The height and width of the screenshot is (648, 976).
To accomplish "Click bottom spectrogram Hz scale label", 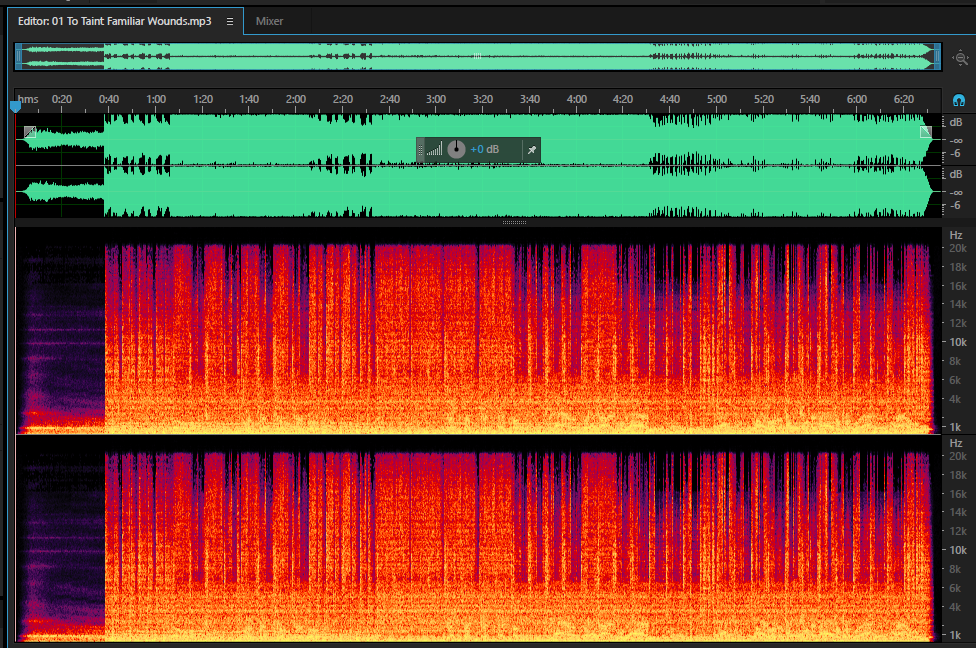I will coord(956,443).
